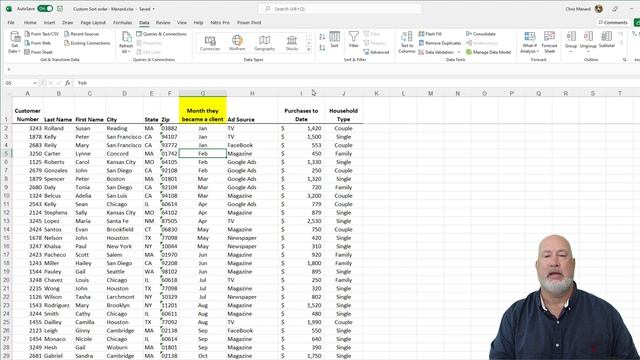Select the Geography data type

coord(264,43)
